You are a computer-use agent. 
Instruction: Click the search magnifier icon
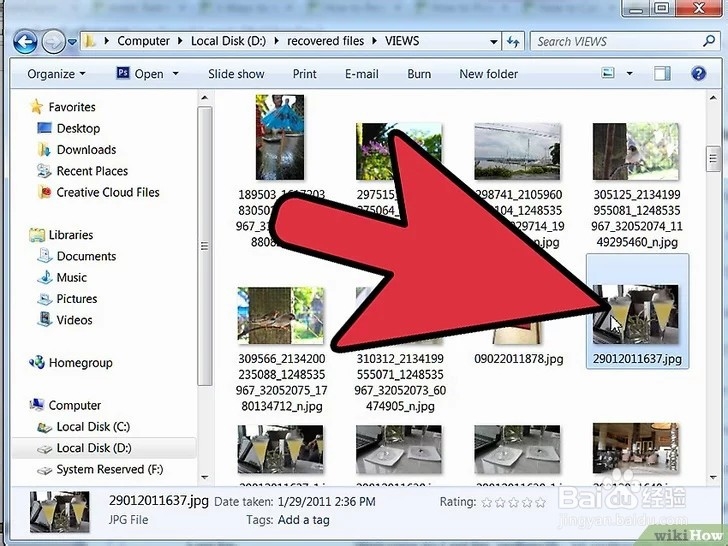click(x=708, y=41)
